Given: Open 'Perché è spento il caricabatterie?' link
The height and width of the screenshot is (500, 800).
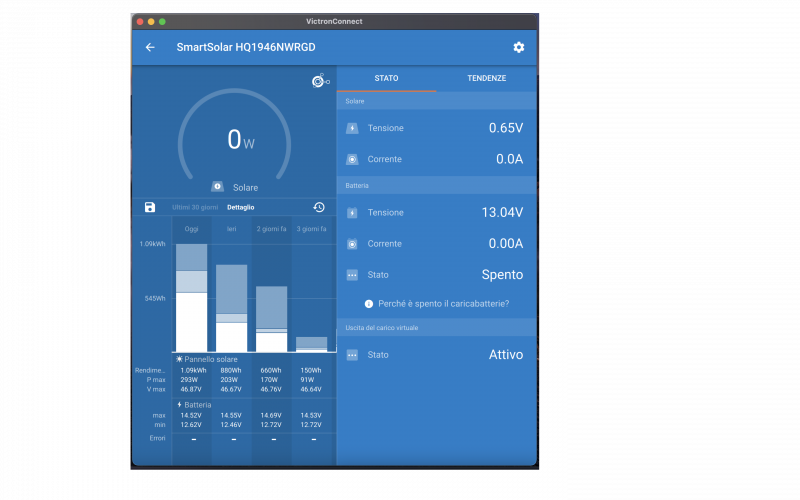Looking at the screenshot, I should tap(443, 304).
